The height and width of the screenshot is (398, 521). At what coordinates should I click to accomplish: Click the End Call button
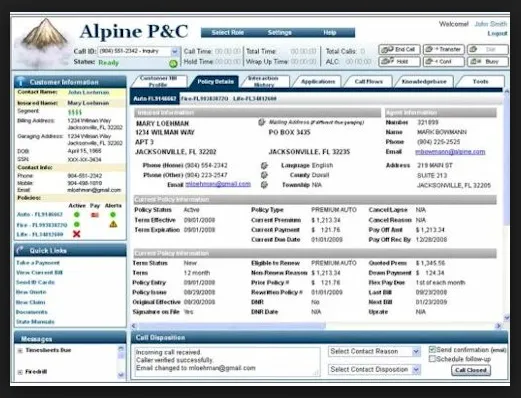(x=399, y=50)
